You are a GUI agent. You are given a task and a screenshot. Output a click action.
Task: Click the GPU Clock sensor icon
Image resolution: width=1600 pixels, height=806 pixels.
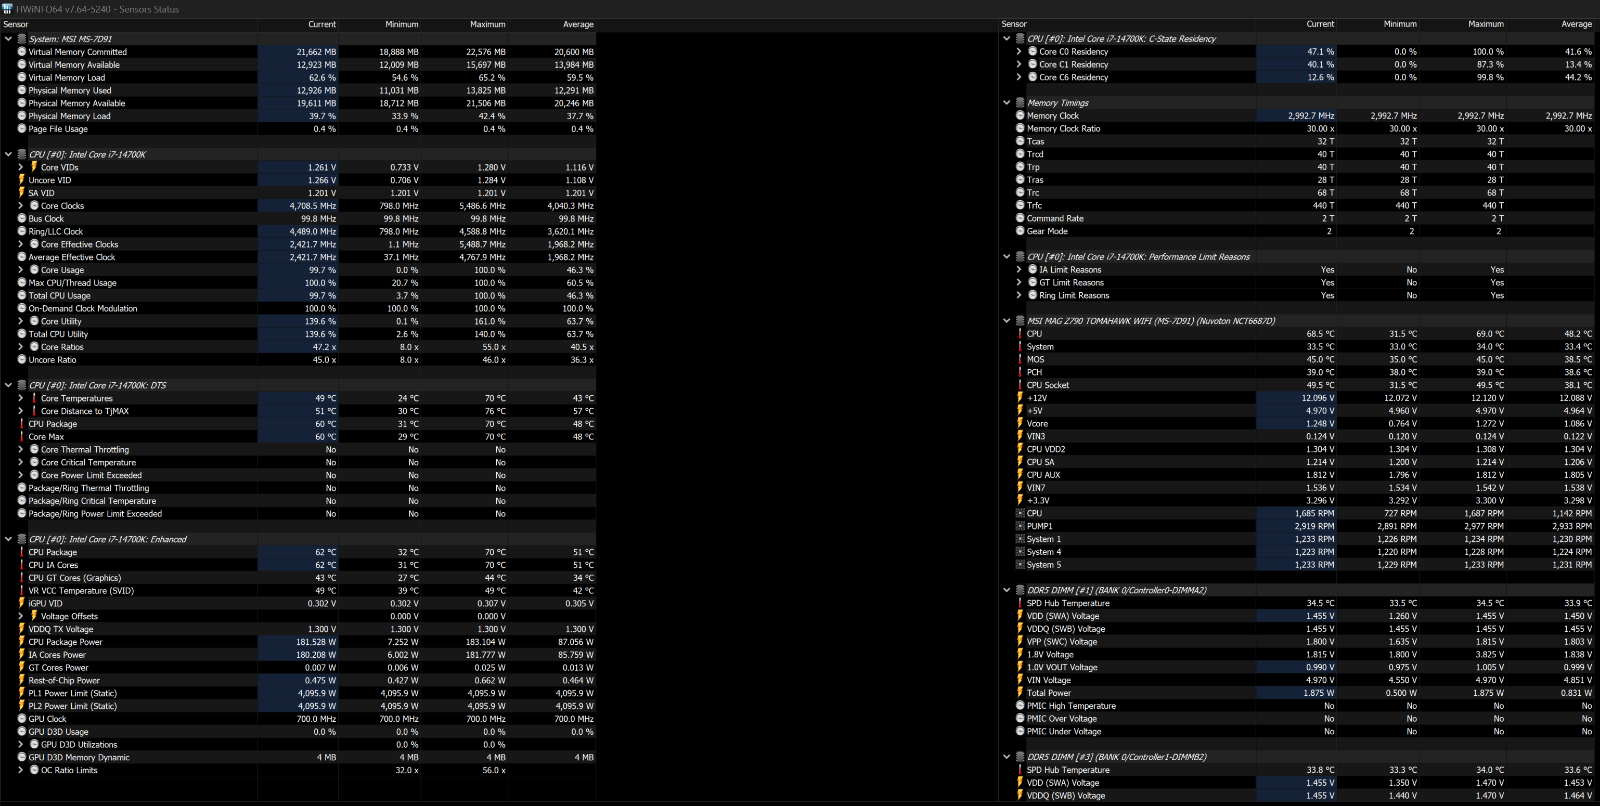[22, 719]
